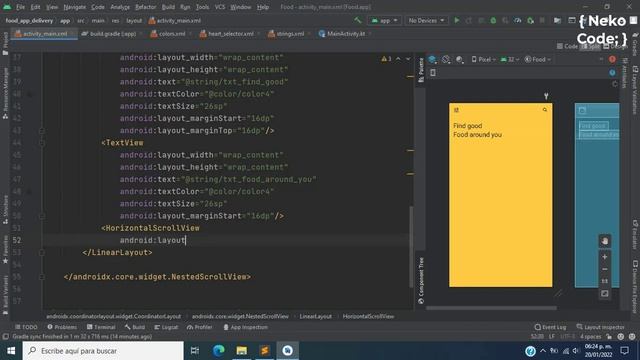Switch to build.gradle (app) tab
Screen dimensions: 640x360
click(109, 34)
